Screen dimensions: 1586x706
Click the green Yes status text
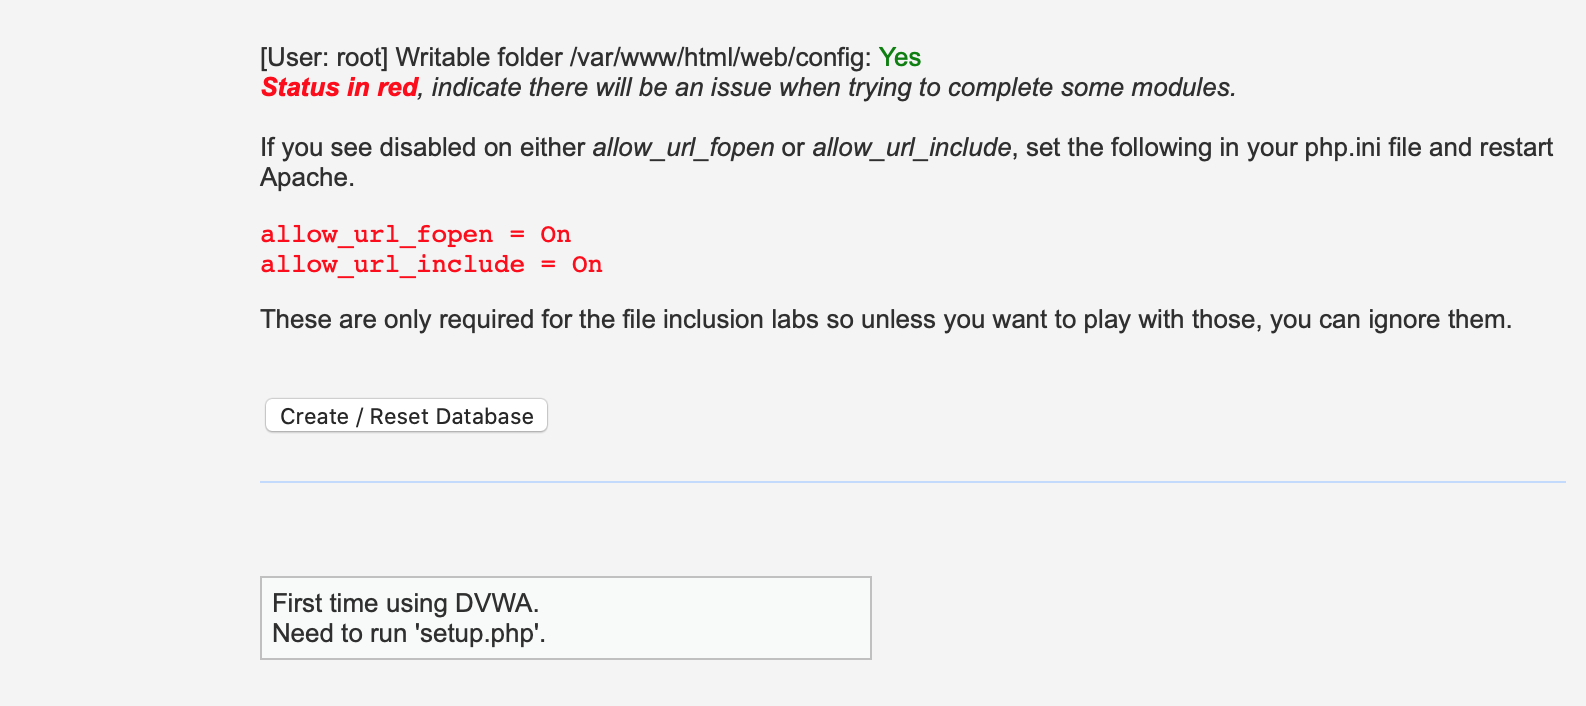pyautogui.click(x=900, y=58)
